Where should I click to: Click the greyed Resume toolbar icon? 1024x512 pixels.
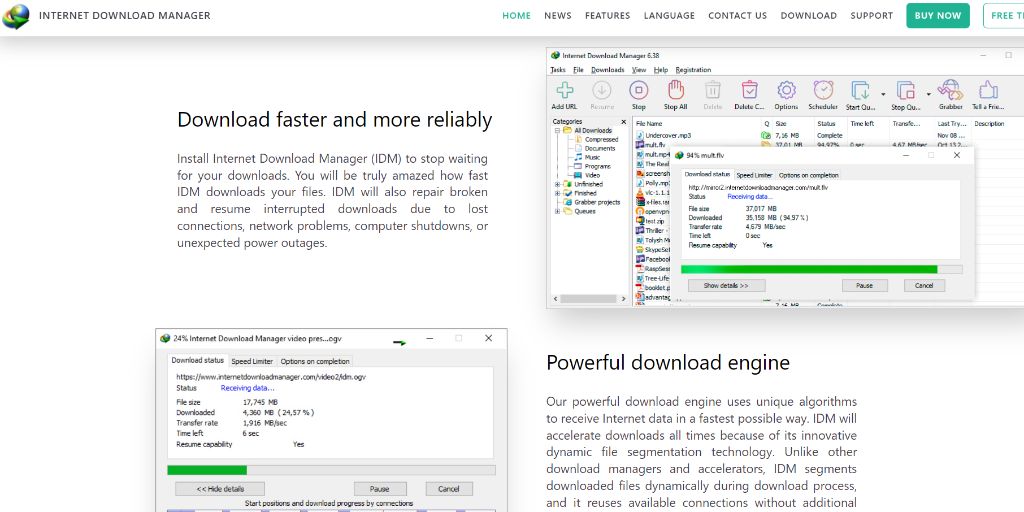[601, 90]
